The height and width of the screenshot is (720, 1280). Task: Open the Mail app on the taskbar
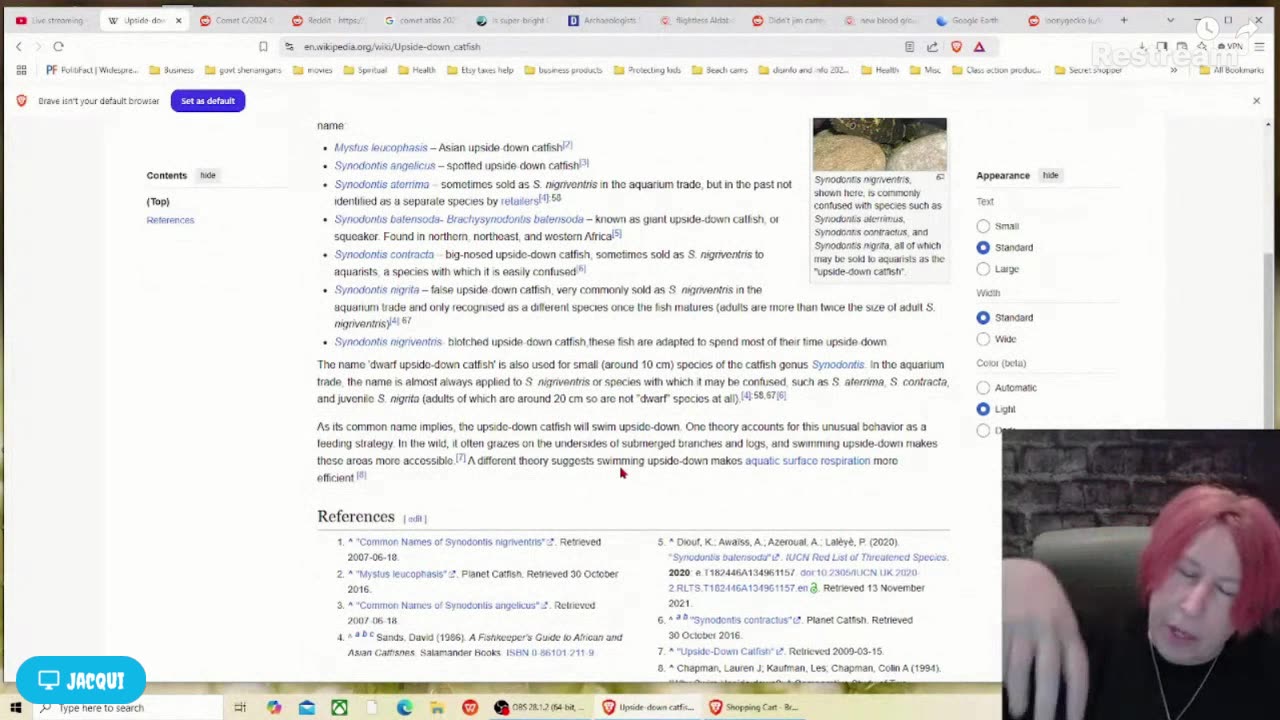click(307, 707)
